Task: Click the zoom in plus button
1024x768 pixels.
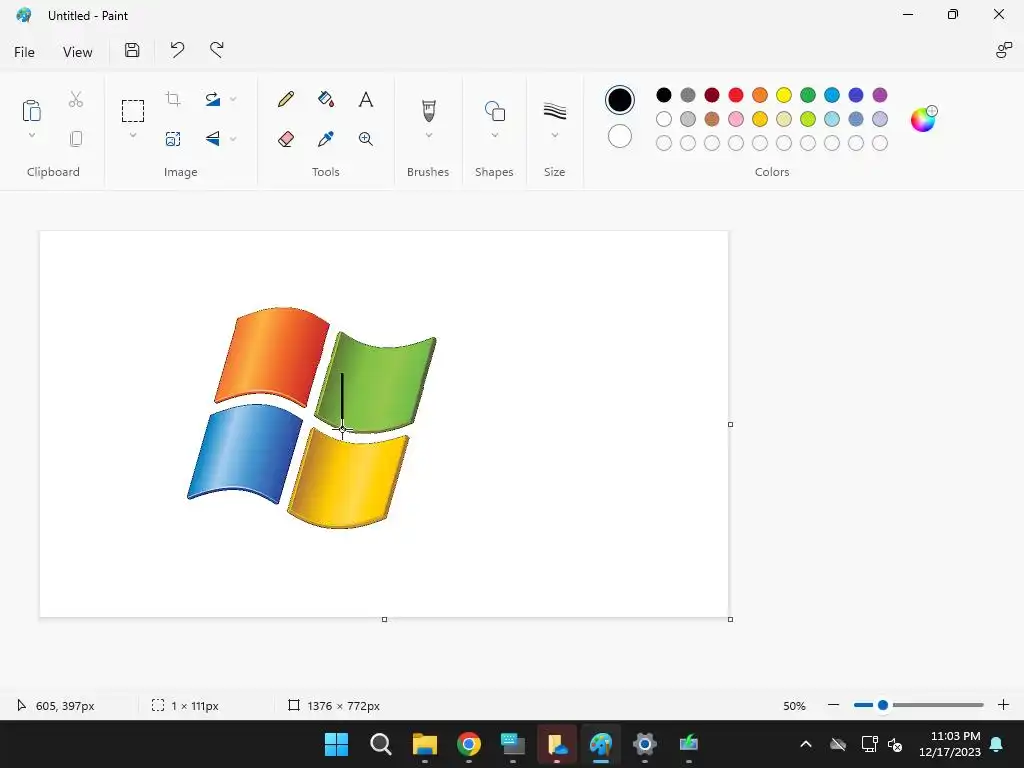Action: 1004,705
